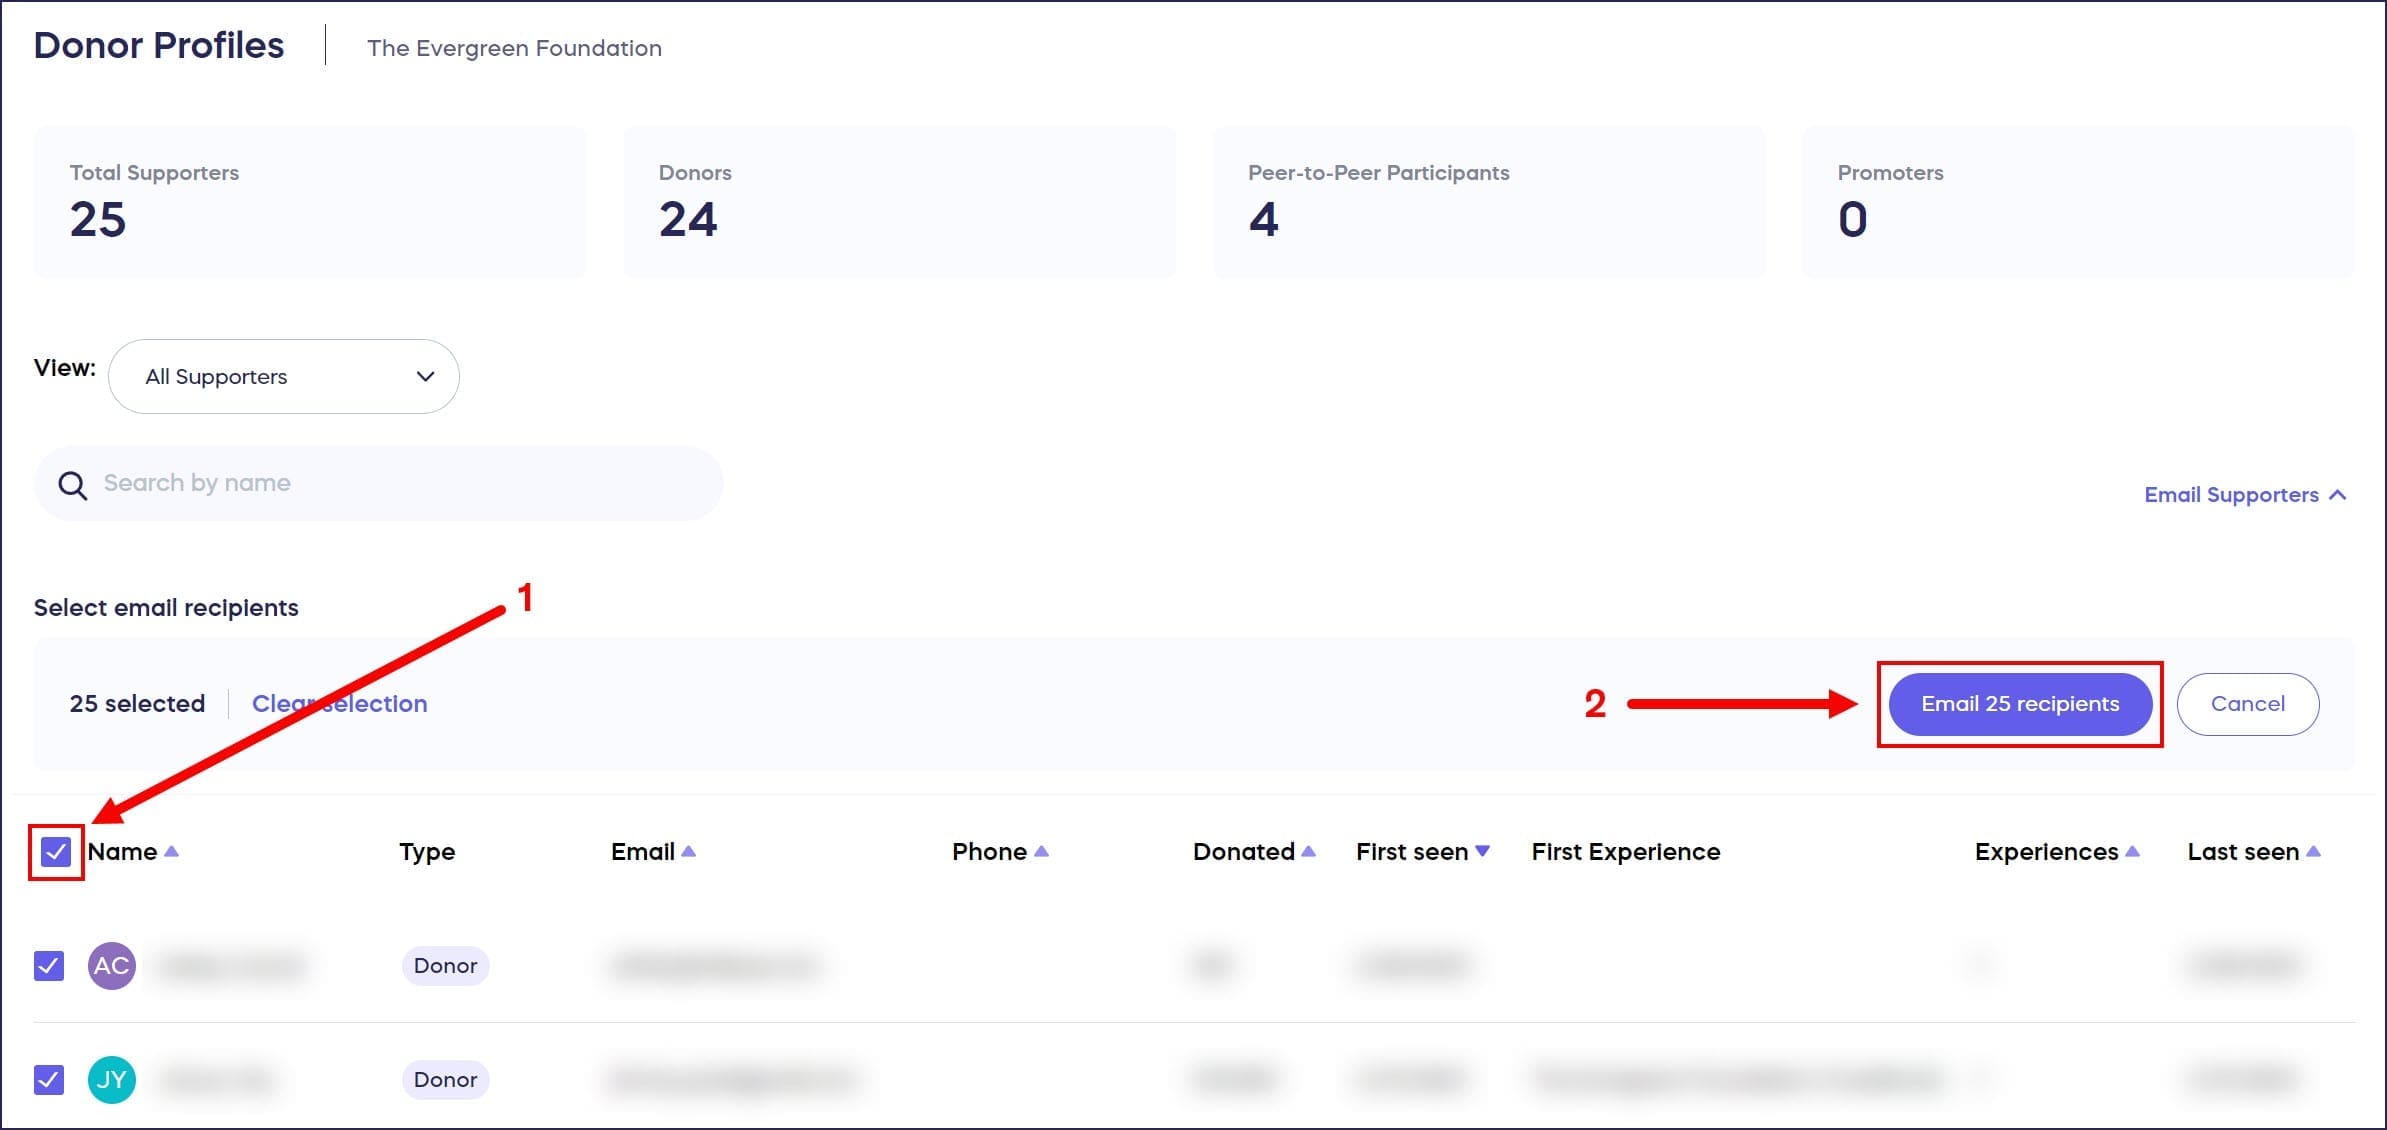Uncheck the JY donor row checkbox
Screen dimensions: 2387x1130
coord(49,1079)
